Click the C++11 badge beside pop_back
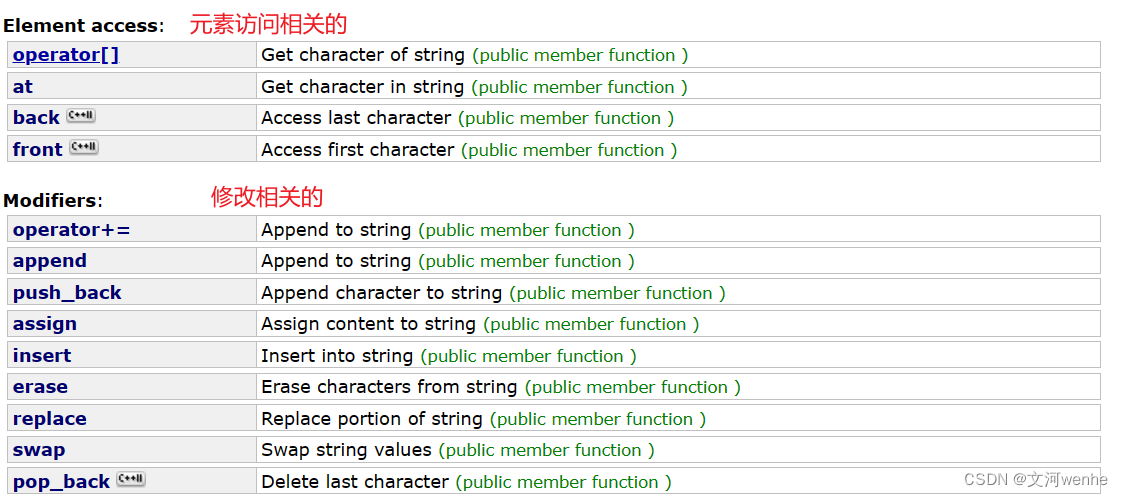 coord(131,480)
